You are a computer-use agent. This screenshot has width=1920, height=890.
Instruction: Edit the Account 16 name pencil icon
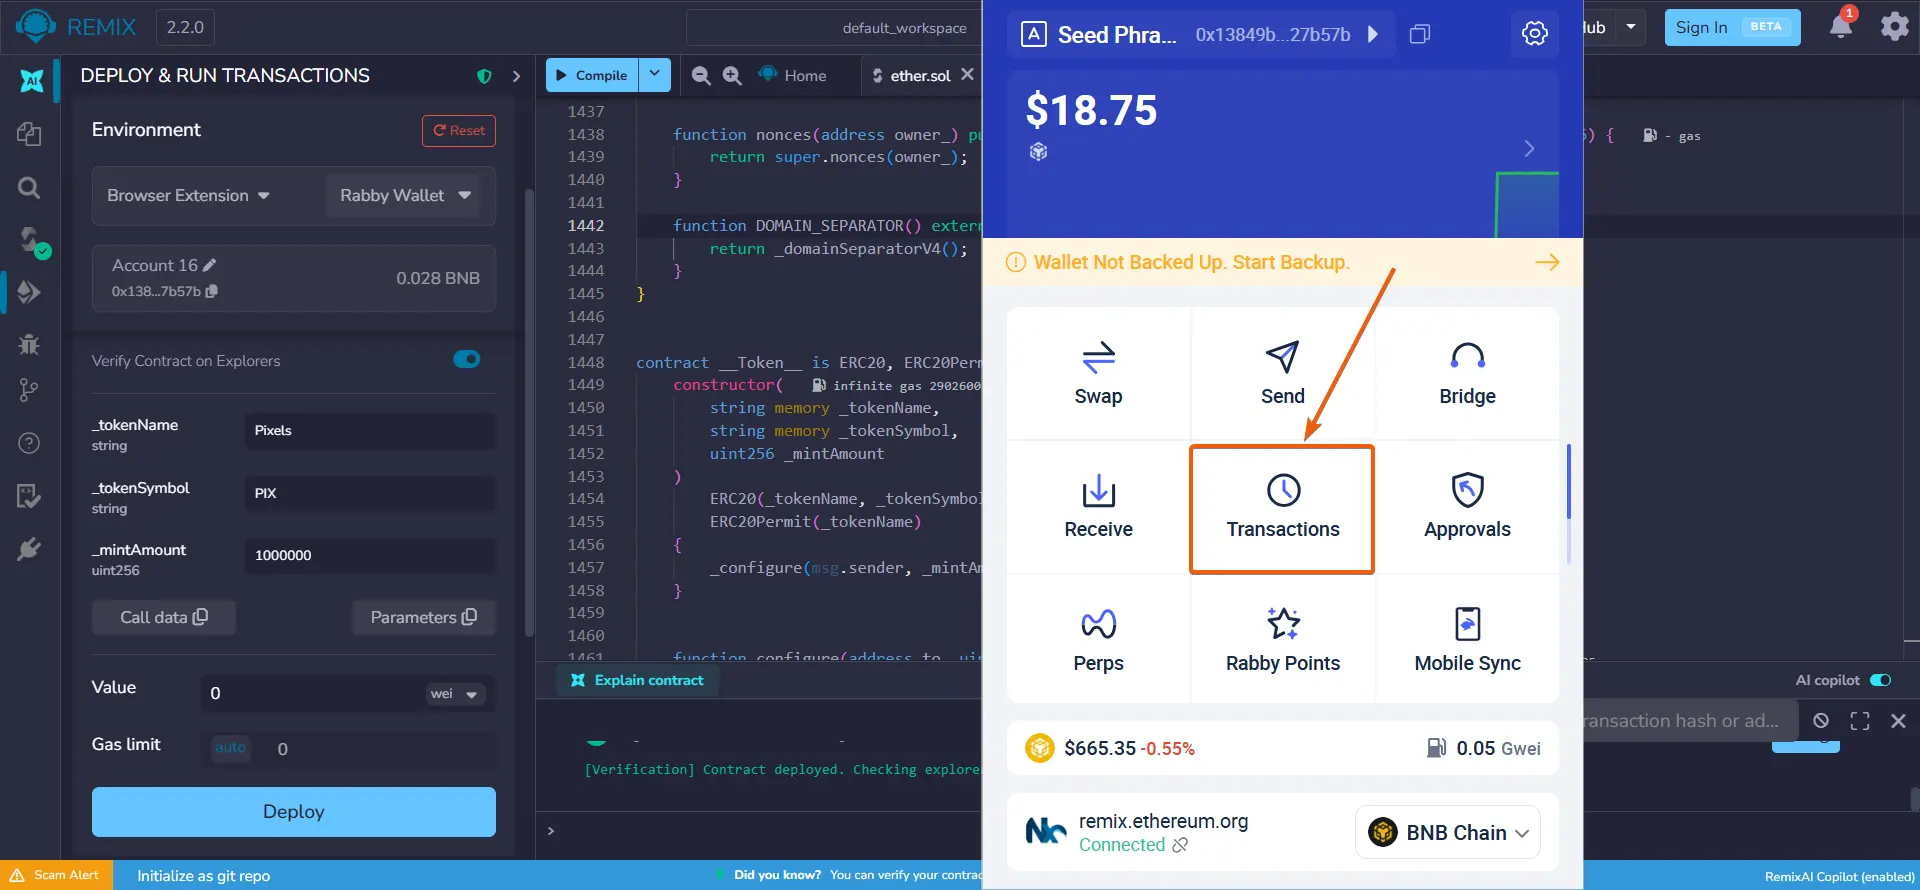coord(209,265)
